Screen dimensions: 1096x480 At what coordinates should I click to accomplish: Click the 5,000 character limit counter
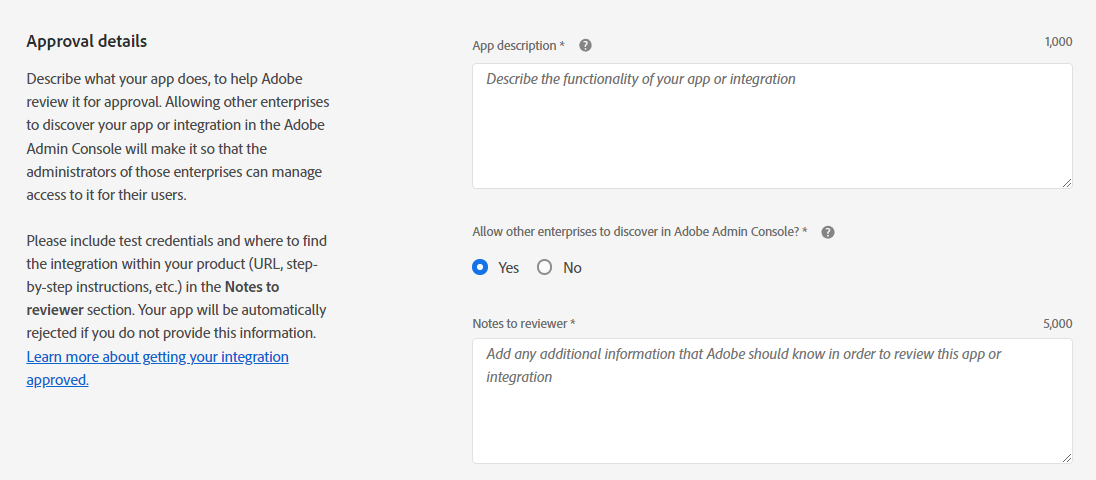point(1058,324)
